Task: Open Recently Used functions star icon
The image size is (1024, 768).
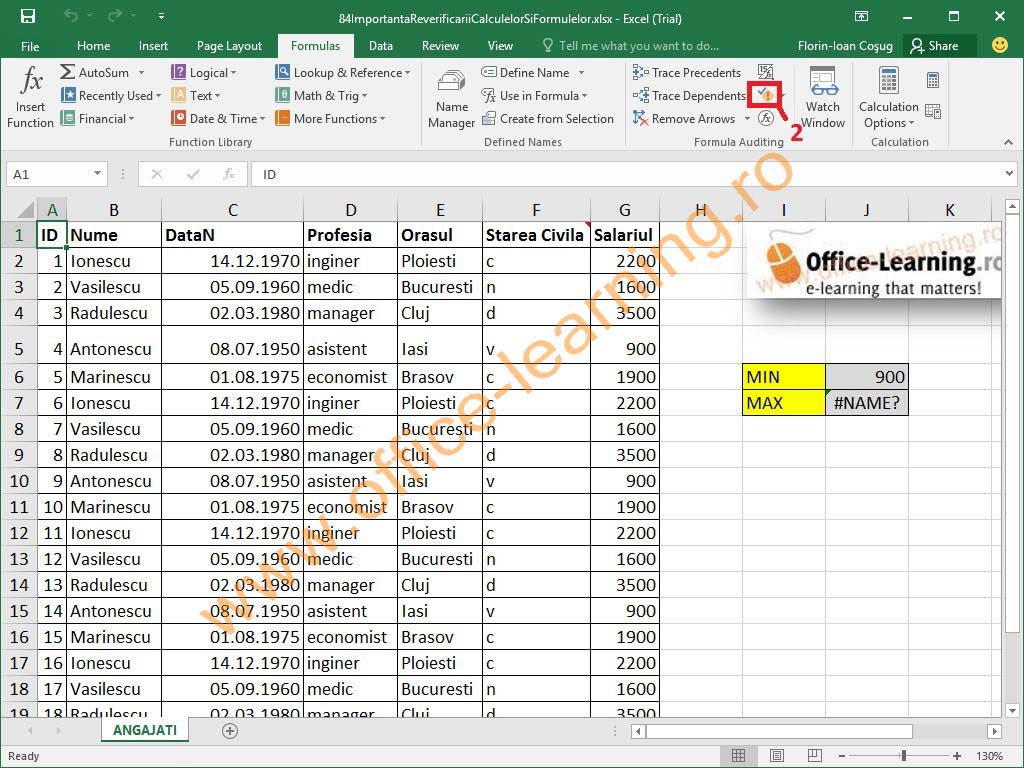Action: pyautogui.click(x=68, y=95)
